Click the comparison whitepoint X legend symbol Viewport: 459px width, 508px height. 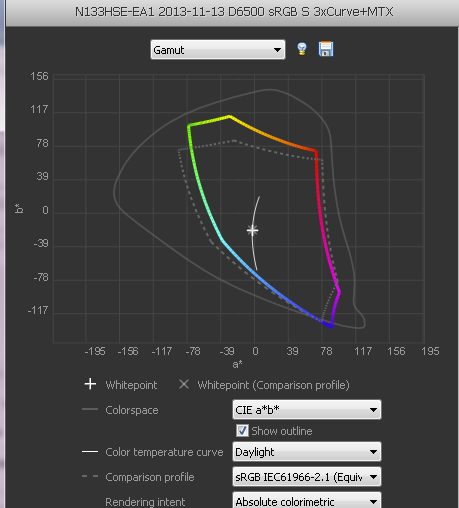coord(184,384)
